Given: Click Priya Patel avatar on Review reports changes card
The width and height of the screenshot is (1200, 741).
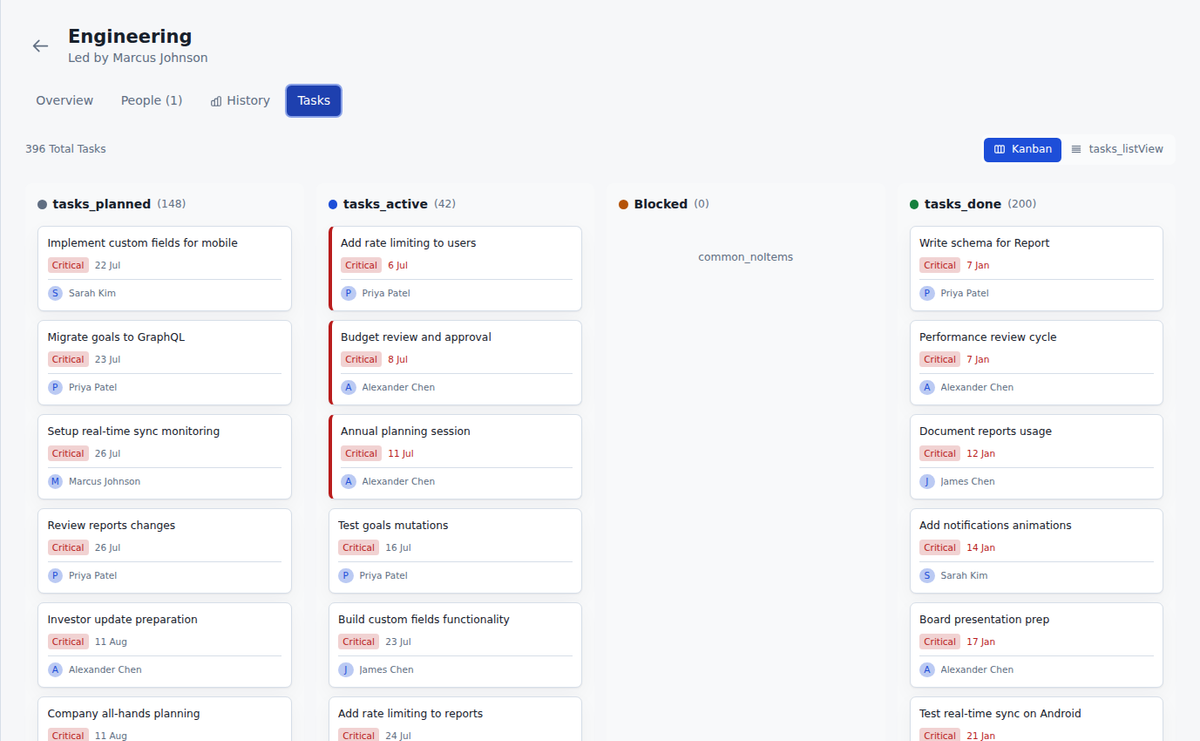Looking at the screenshot, I should pyautogui.click(x=56, y=575).
